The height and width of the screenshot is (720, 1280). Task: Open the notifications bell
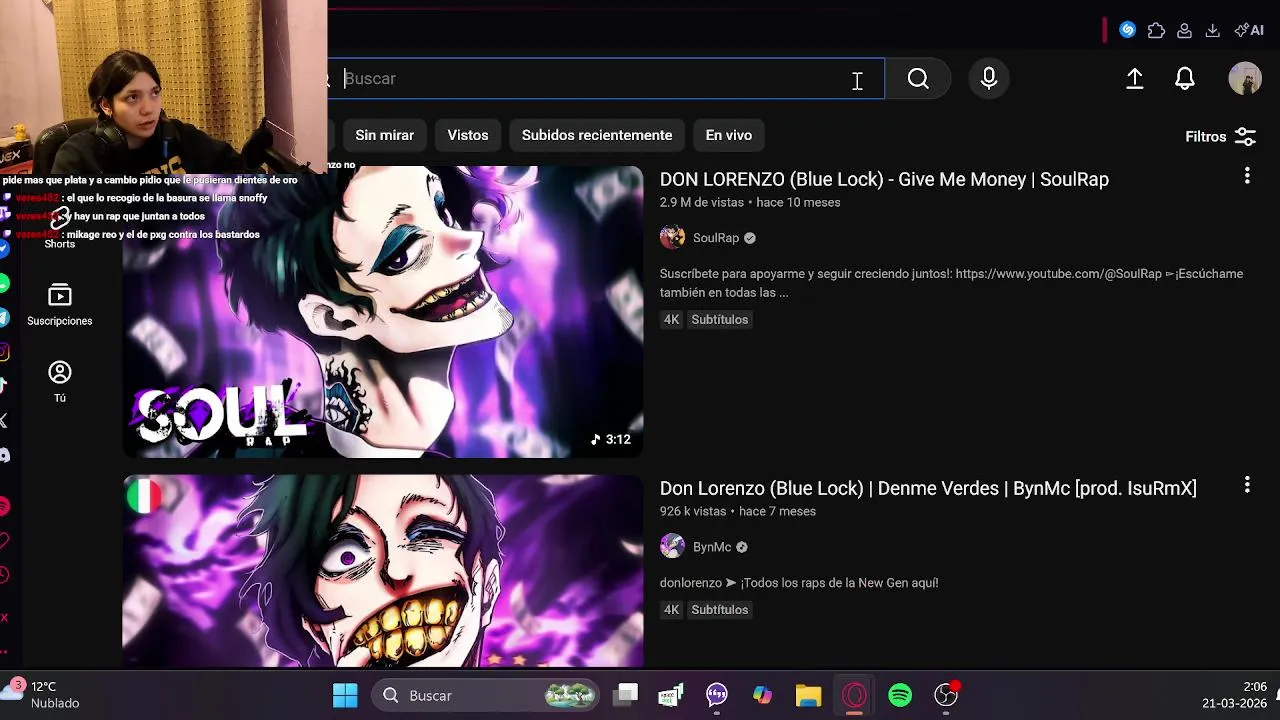pyautogui.click(x=1185, y=79)
